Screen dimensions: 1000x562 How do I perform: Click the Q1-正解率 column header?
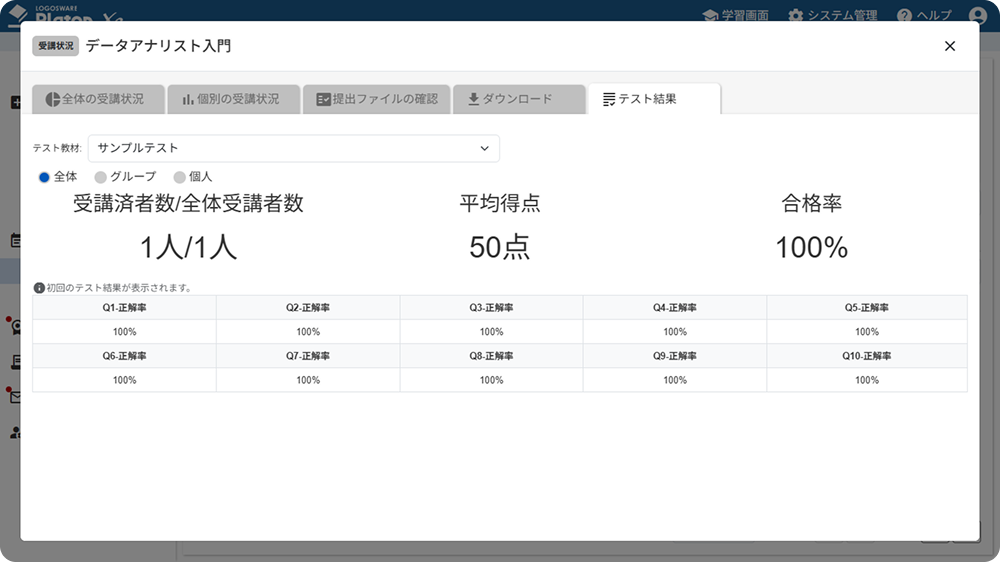pyautogui.click(x=124, y=308)
